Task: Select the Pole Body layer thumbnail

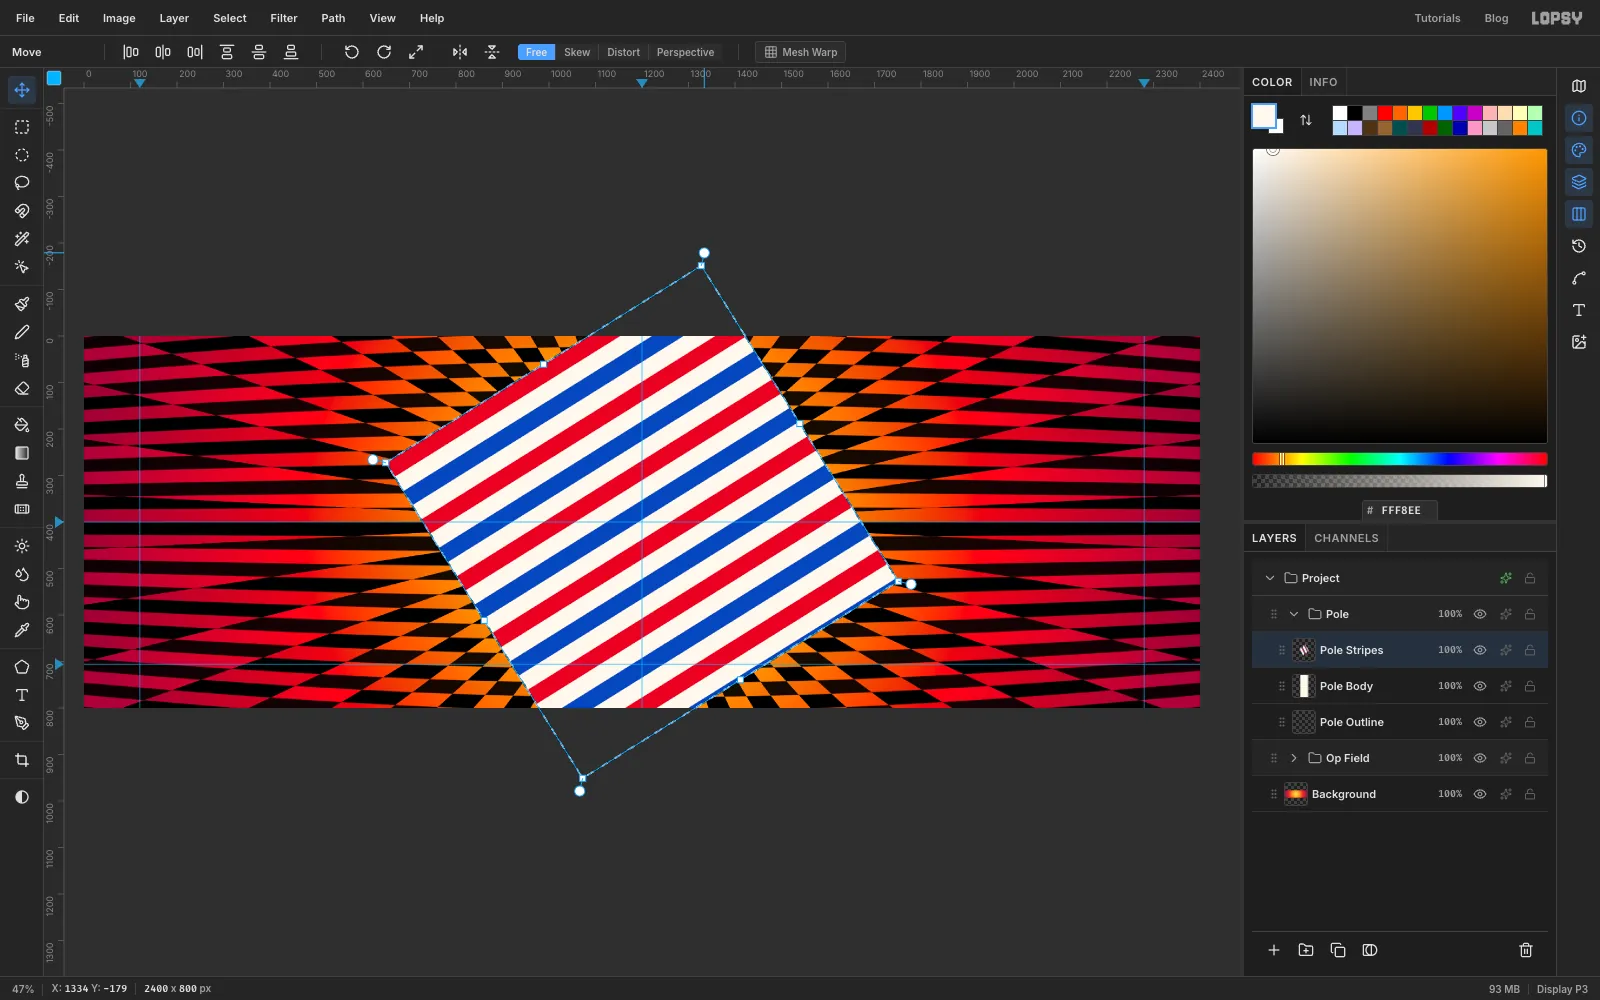Action: pyautogui.click(x=1304, y=686)
